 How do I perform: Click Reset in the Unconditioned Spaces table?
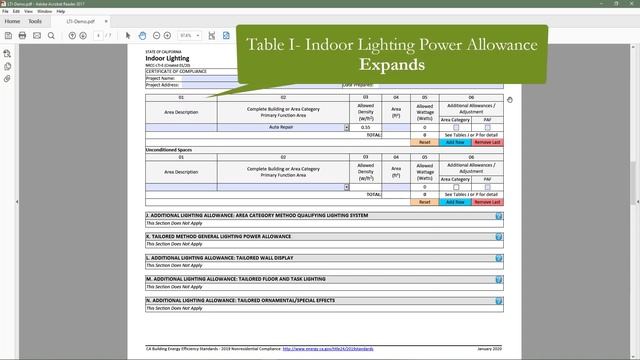[x=424, y=202]
